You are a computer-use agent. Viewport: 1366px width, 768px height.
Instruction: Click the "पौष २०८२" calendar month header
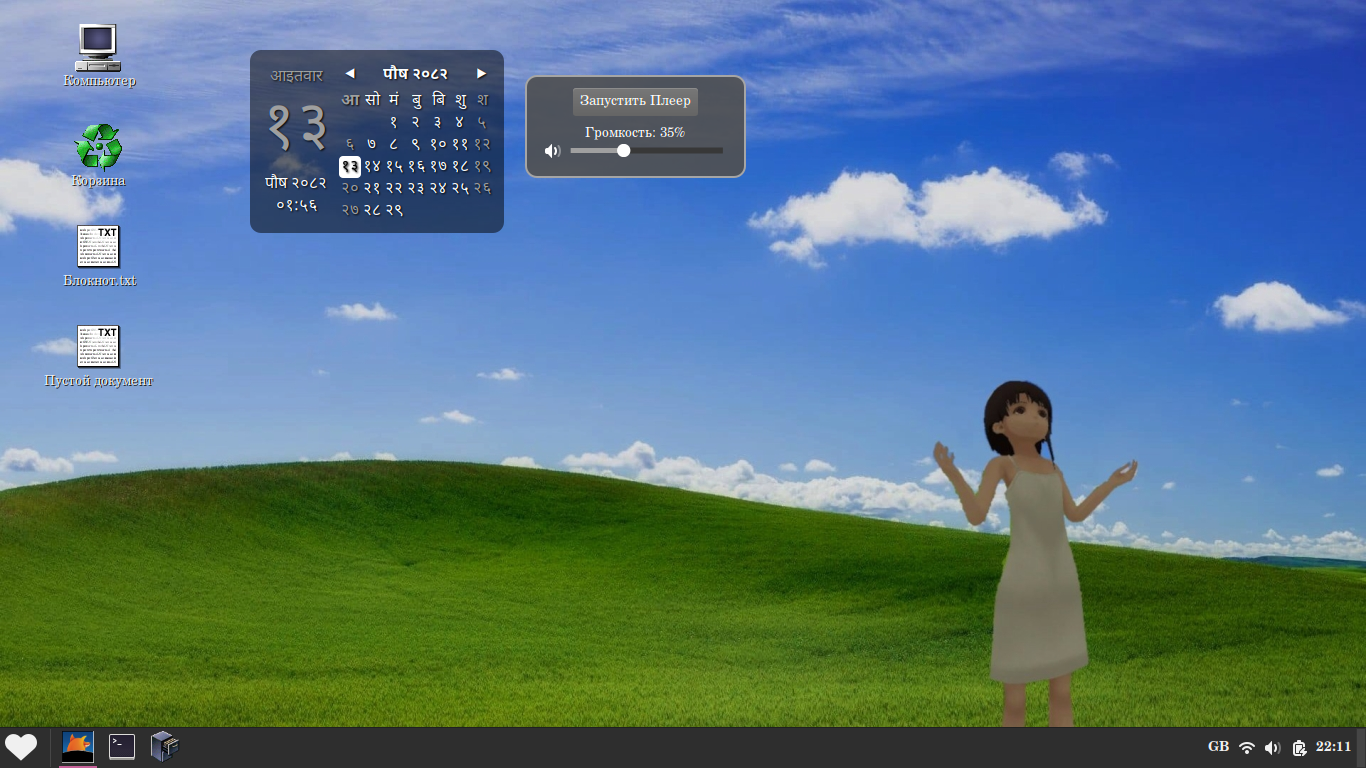[x=415, y=73]
